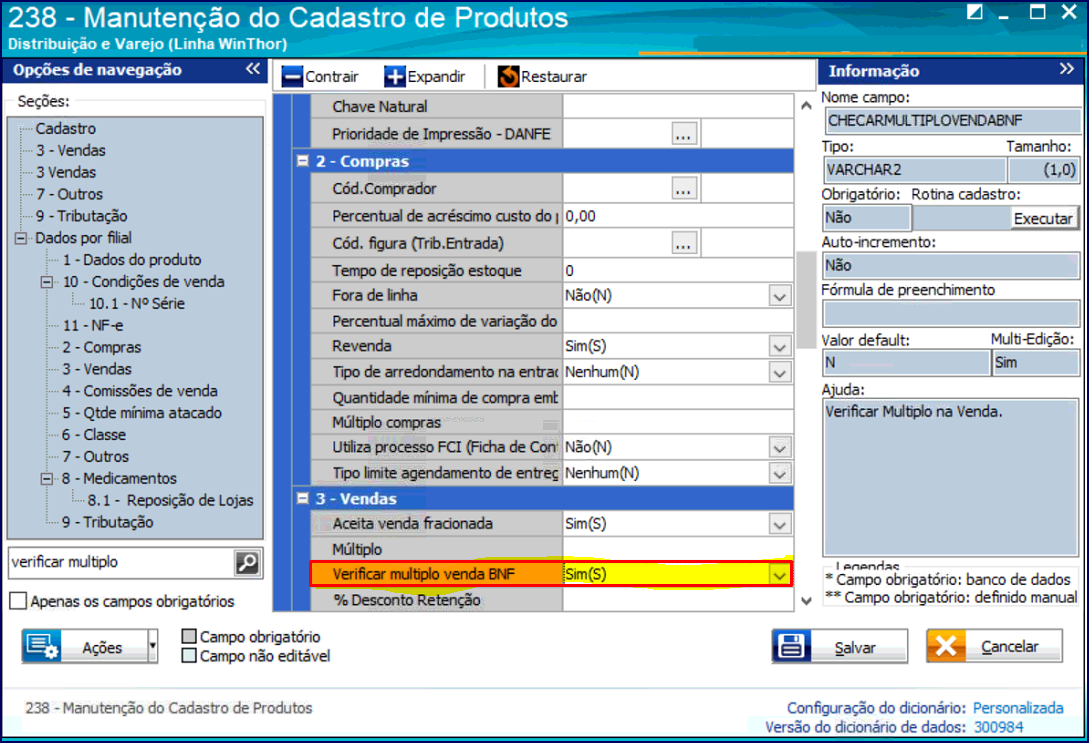Click the Restaurar toolbar label
Image resolution: width=1089 pixels, height=743 pixels.
coord(554,76)
